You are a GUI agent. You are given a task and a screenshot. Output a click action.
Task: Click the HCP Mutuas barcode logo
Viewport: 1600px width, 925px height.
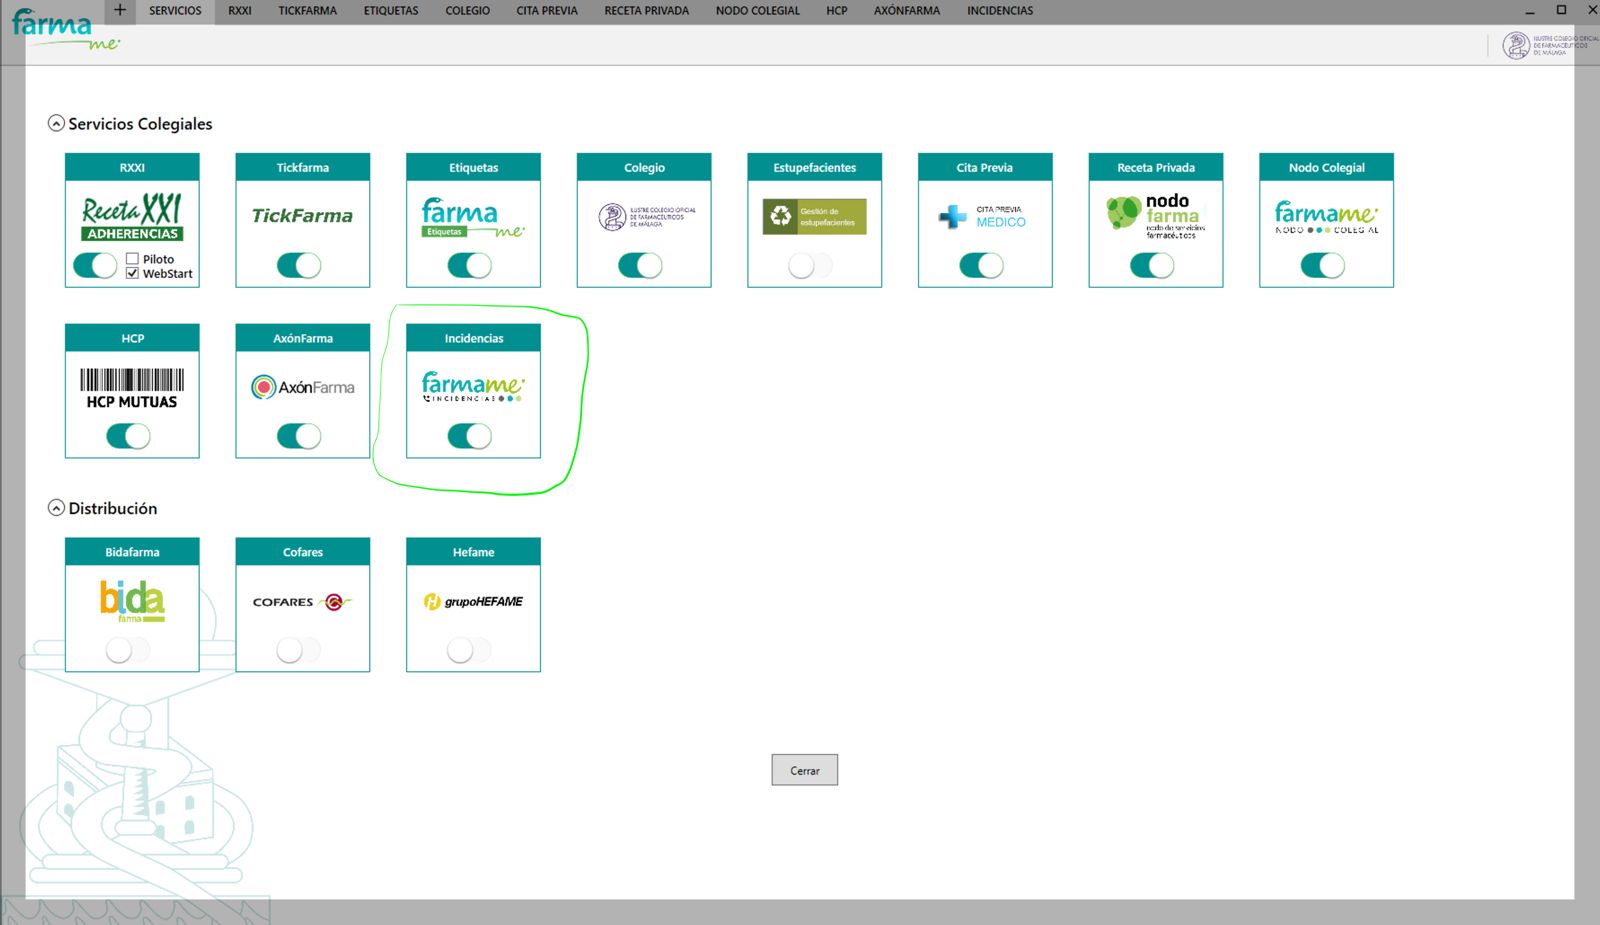[x=132, y=389]
